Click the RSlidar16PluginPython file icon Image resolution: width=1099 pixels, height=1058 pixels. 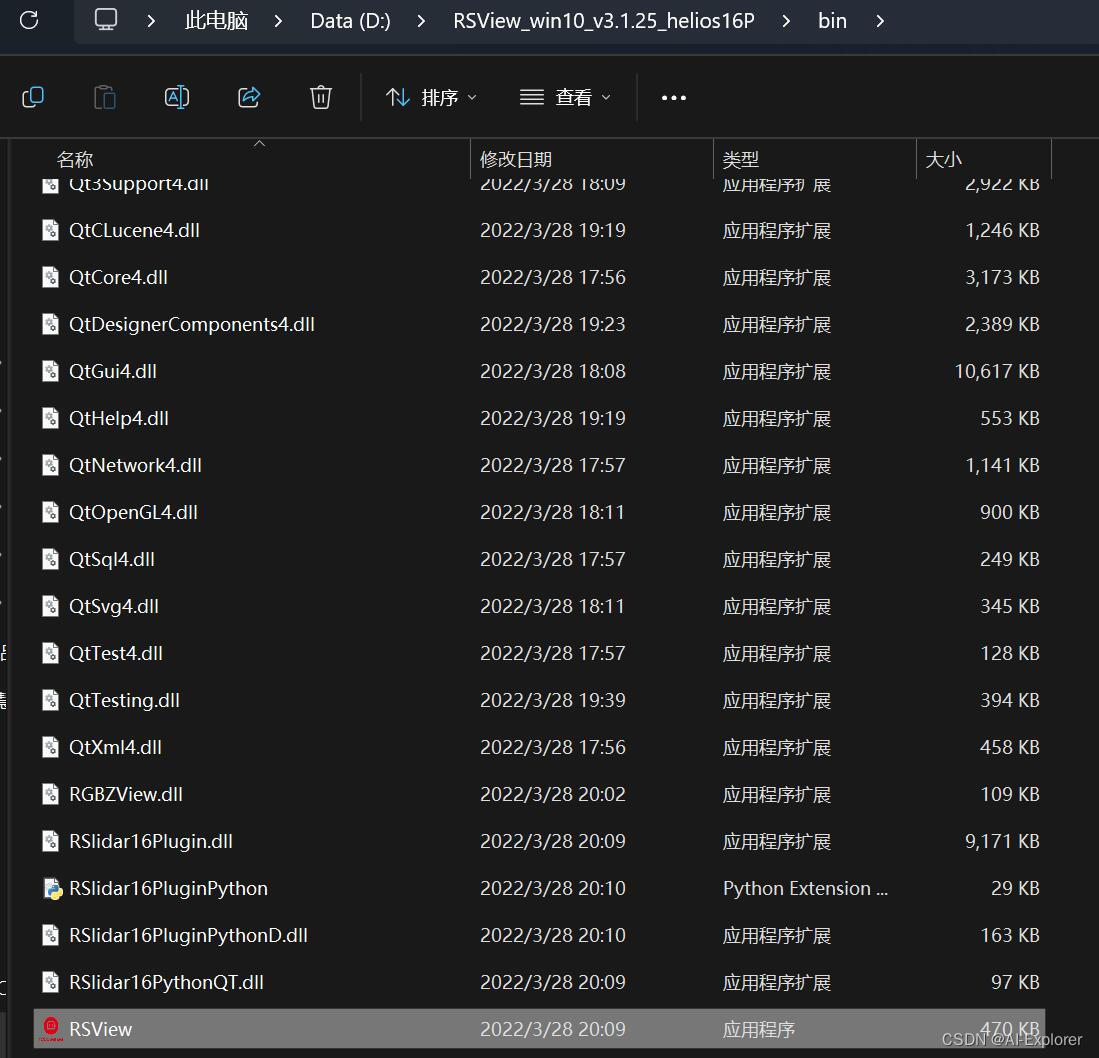pyautogui.click(x=52, y=888)
